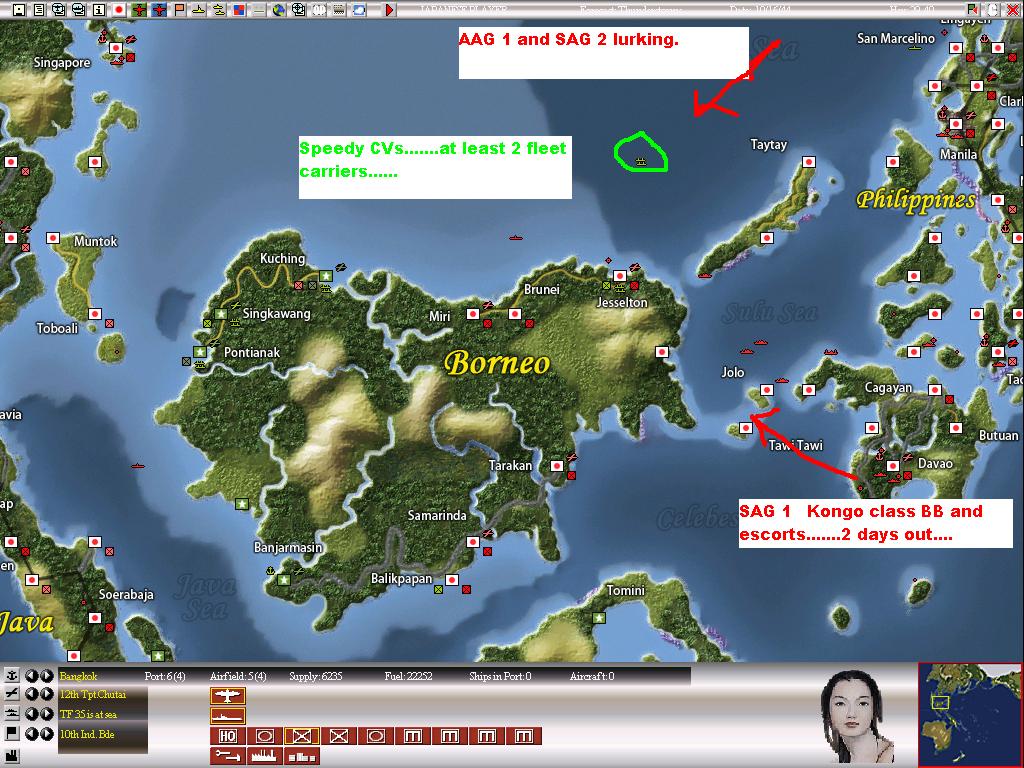End turn with the red play arrow
This screenshot has height=768, width=1024.
coord(389,10)
